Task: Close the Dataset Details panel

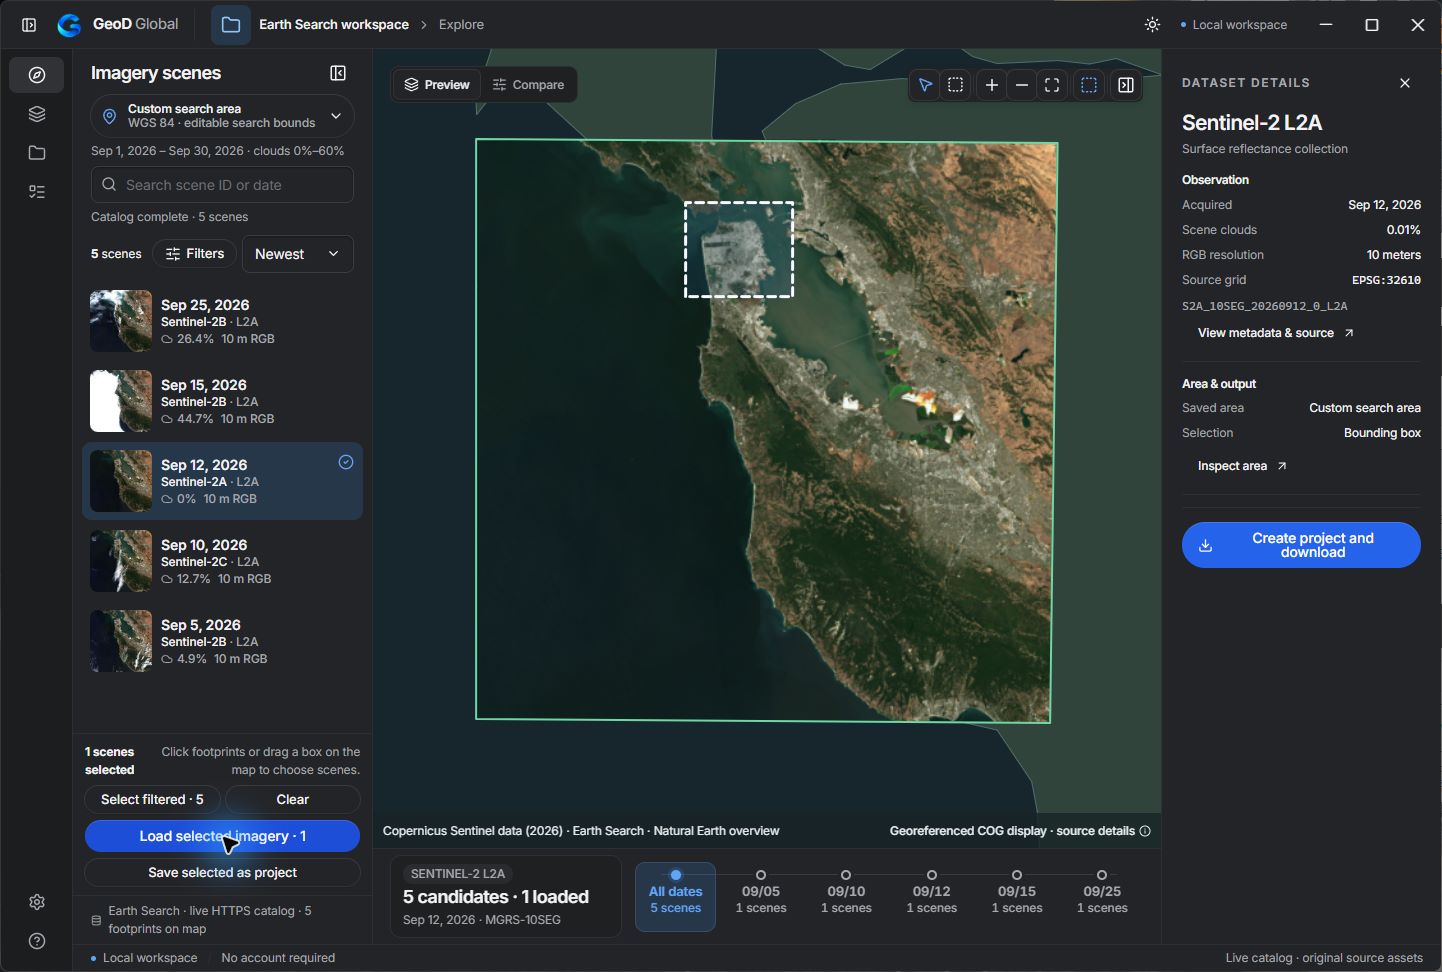Action: 1405,83
